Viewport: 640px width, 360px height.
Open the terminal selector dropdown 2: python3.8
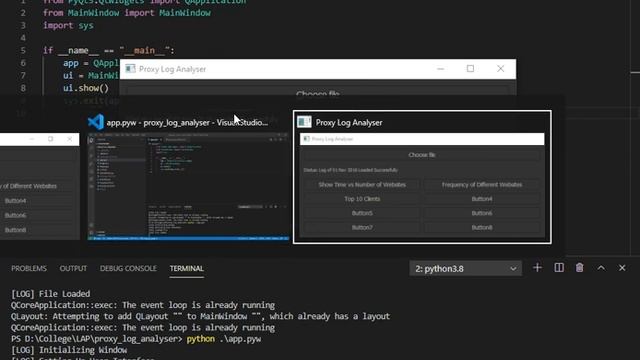[x=465, y=269]
